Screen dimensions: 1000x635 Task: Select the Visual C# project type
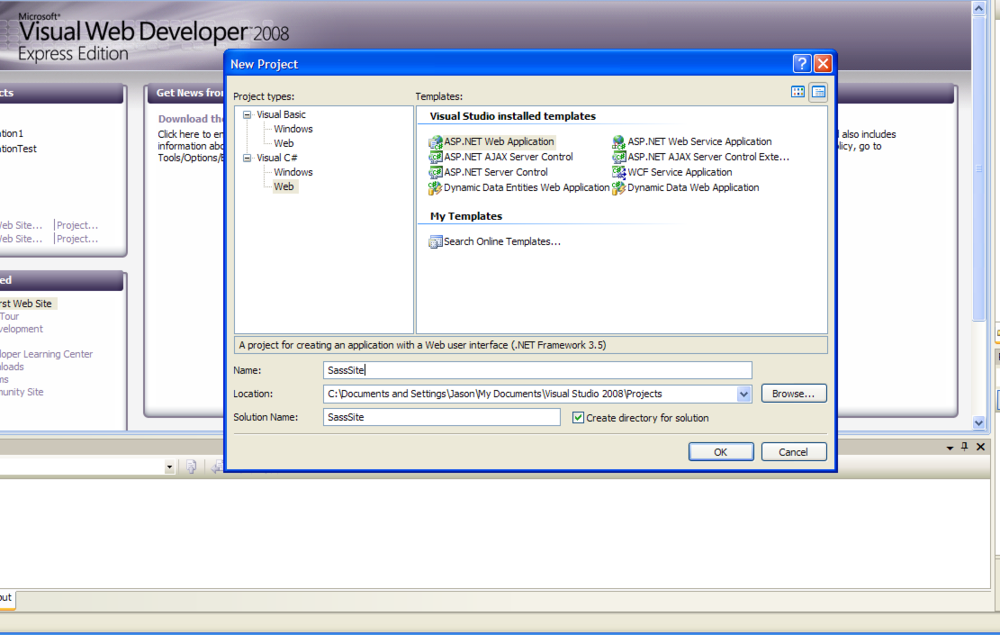point(277,157)
